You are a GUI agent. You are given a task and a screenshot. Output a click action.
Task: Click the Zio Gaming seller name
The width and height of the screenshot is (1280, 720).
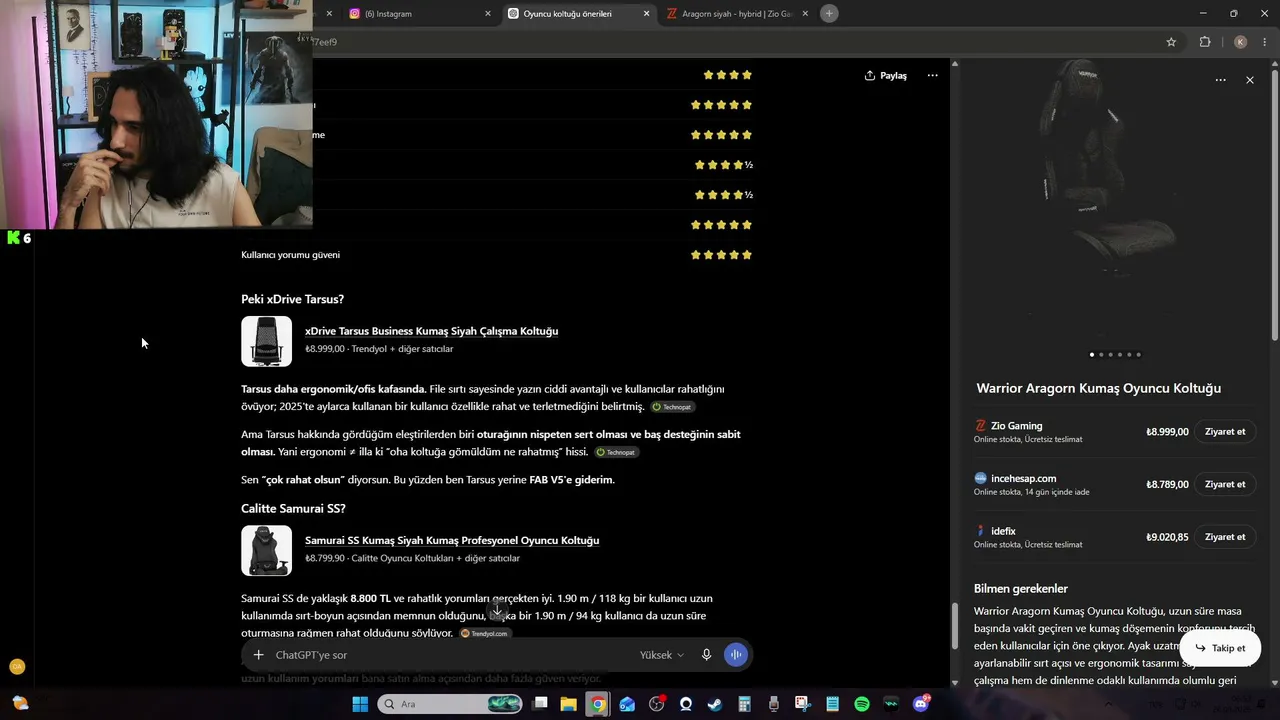click(x=1016, y=426)
